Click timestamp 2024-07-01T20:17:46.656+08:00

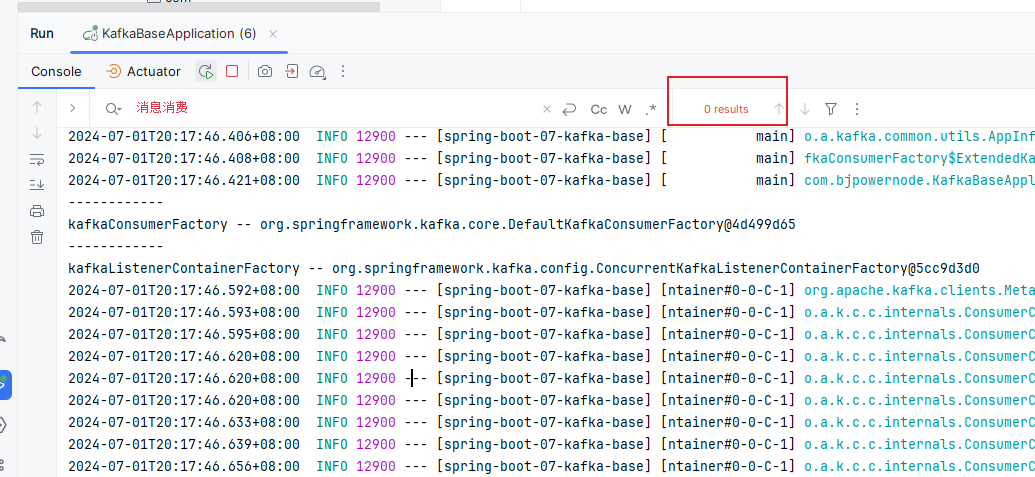(x=184, y=466)
